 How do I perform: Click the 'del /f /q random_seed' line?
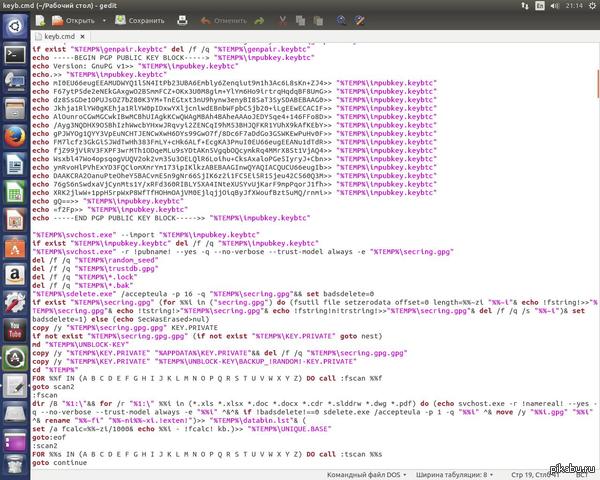coord(95,260)
